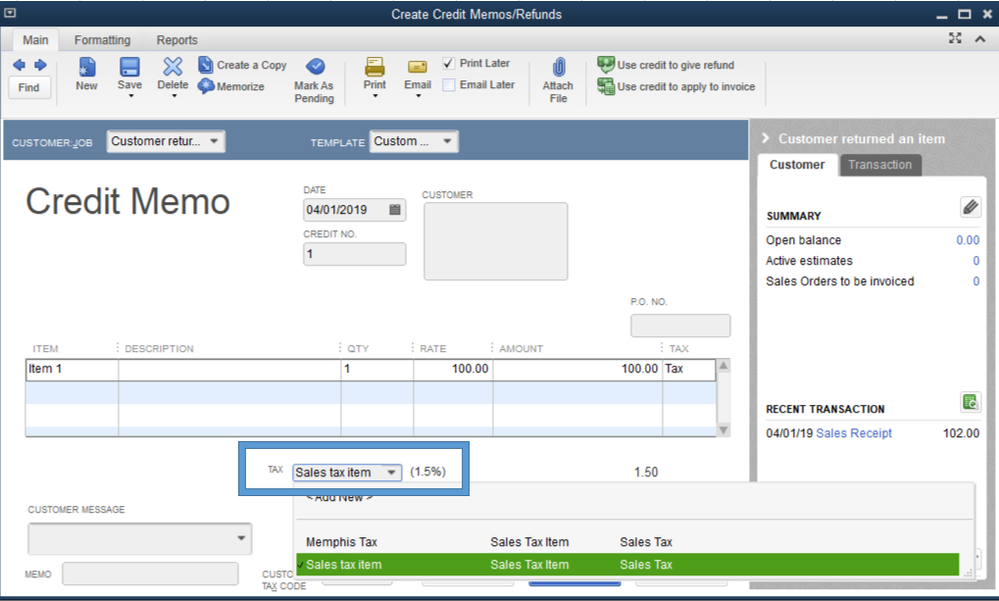Click the Memo text field

150,574
